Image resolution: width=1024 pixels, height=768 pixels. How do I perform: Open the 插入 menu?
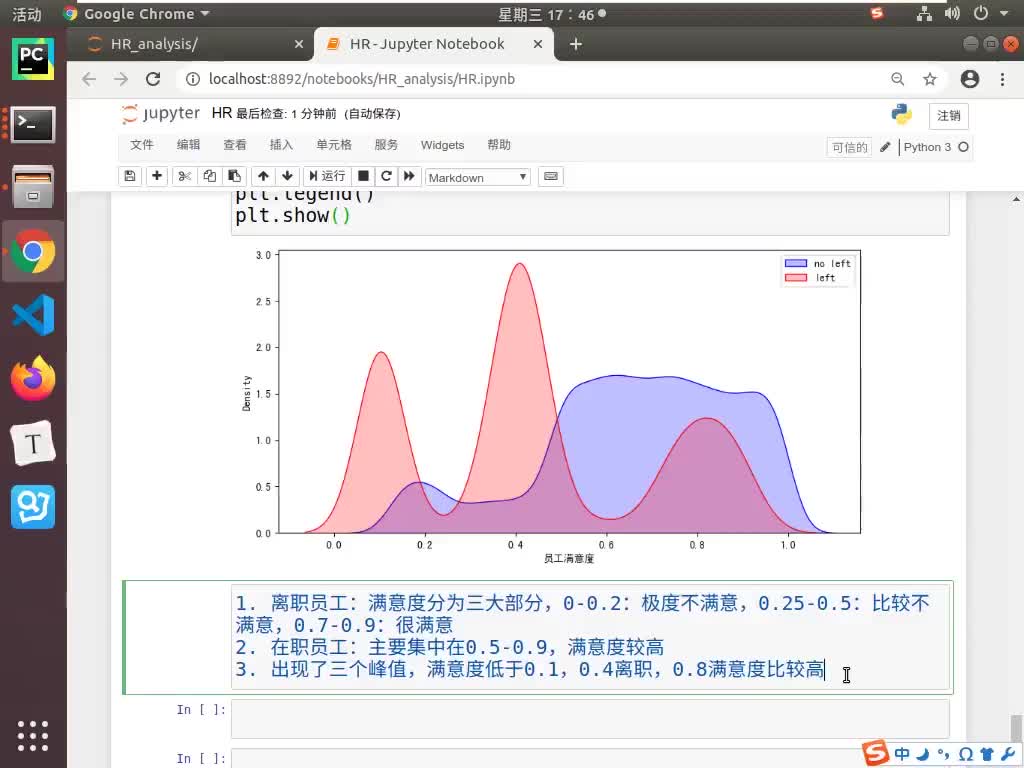[x=281, y=145]
